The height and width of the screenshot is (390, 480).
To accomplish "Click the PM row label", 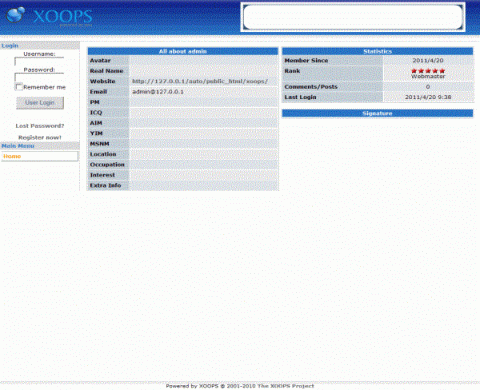I will click(x=95, y=102).
